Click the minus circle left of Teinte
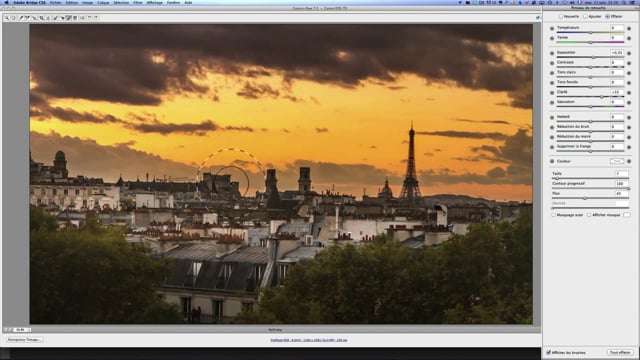Viewport: 640px width, 360px height. pos(552,38)
